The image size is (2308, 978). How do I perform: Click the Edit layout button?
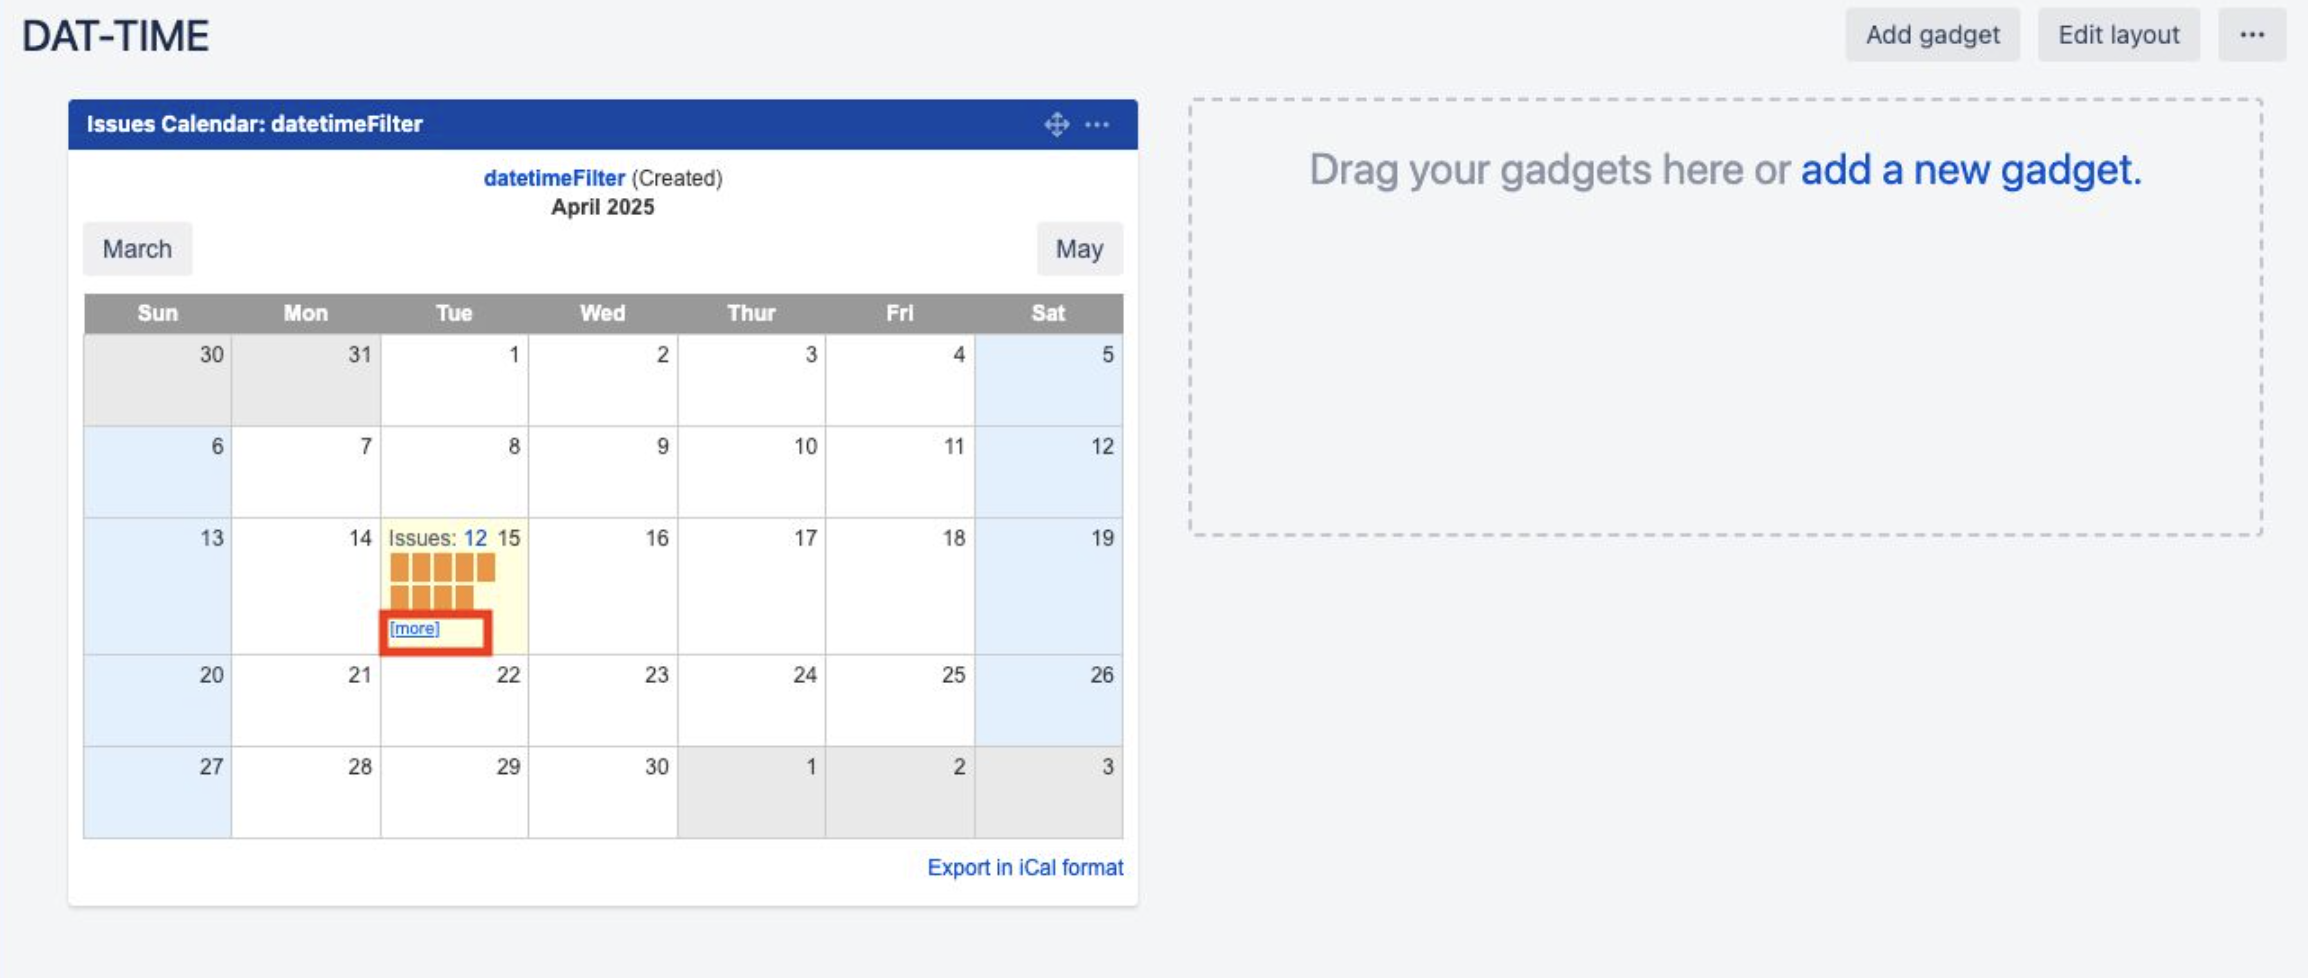click(2118, 33)
